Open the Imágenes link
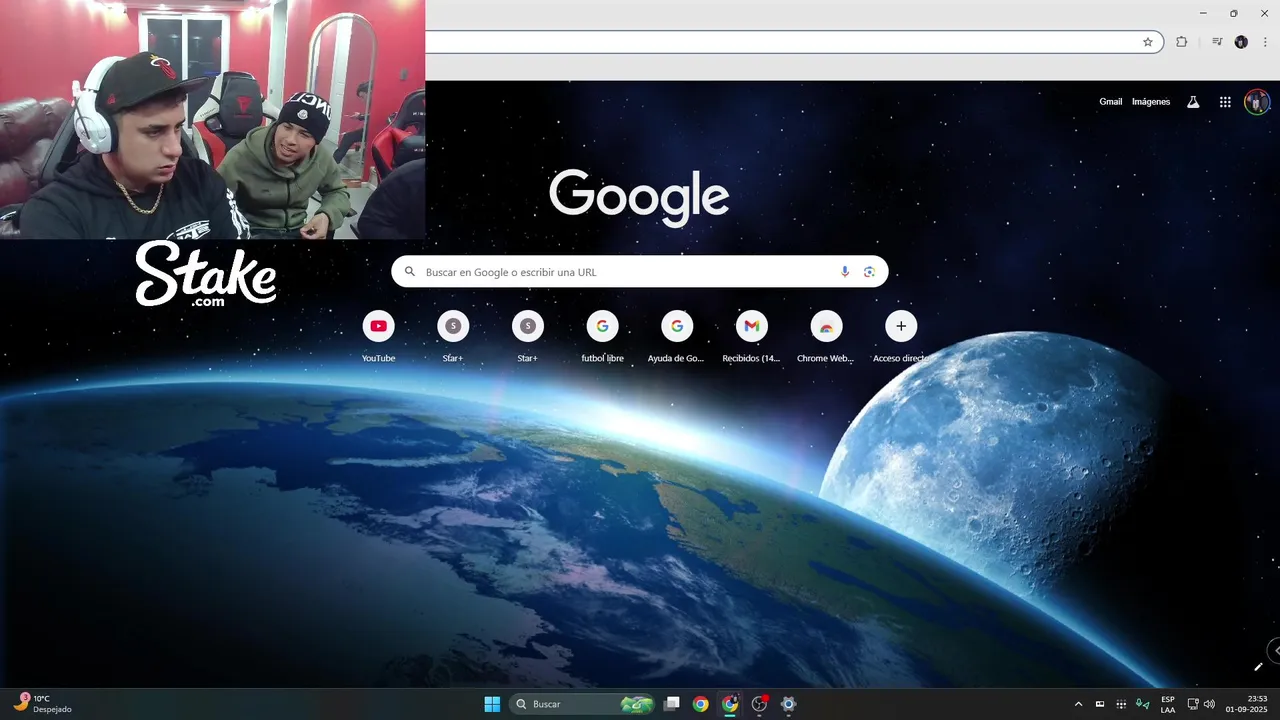This screenshot has width=1280, height=720. coord(1151,101)
